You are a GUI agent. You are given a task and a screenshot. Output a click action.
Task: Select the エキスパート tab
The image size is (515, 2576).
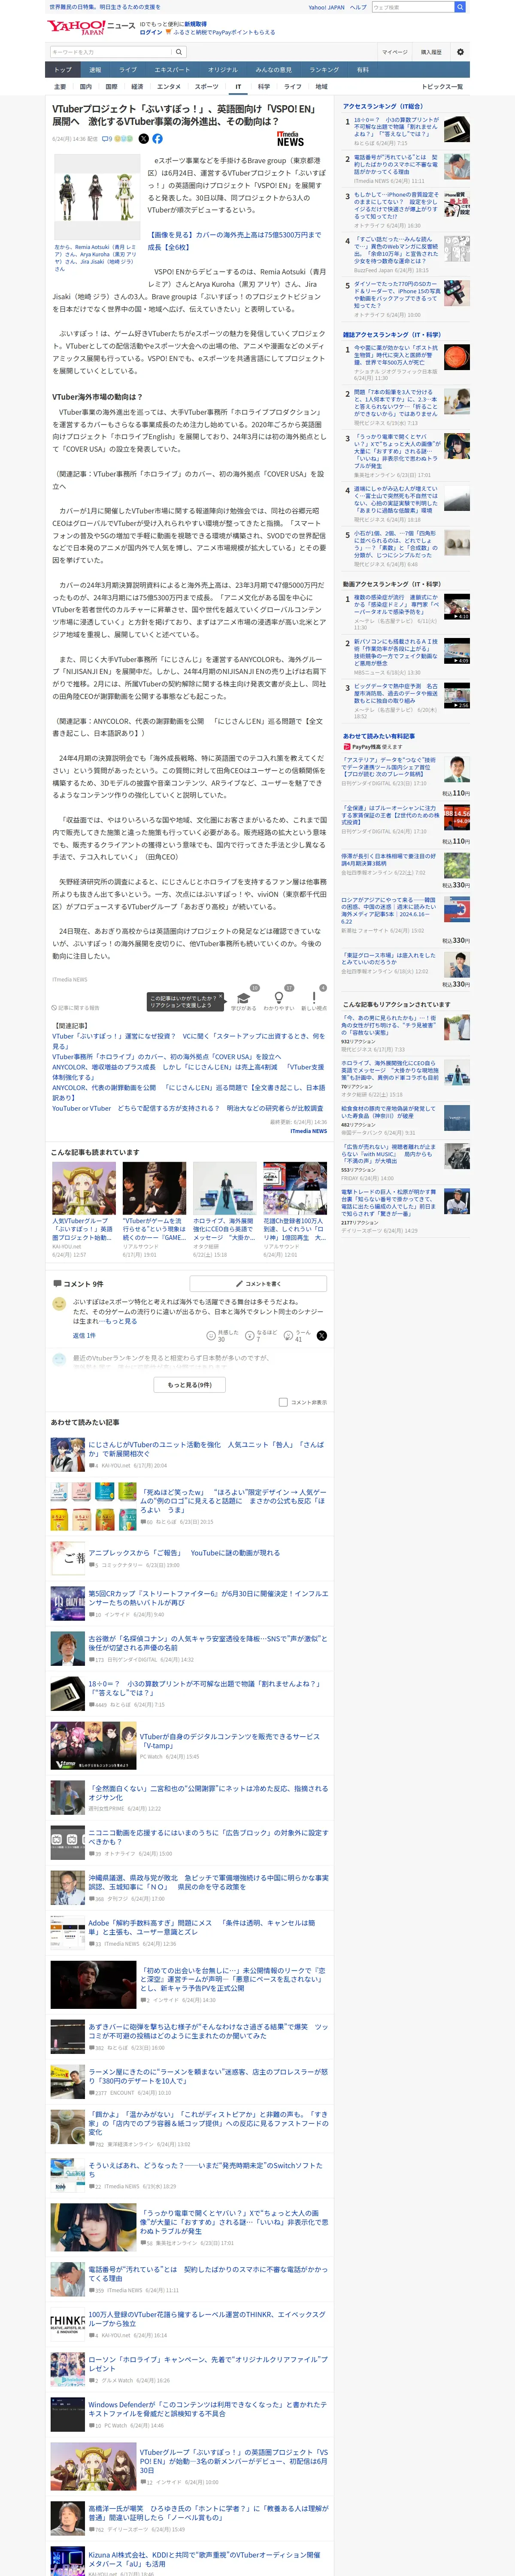pos(172,70)
